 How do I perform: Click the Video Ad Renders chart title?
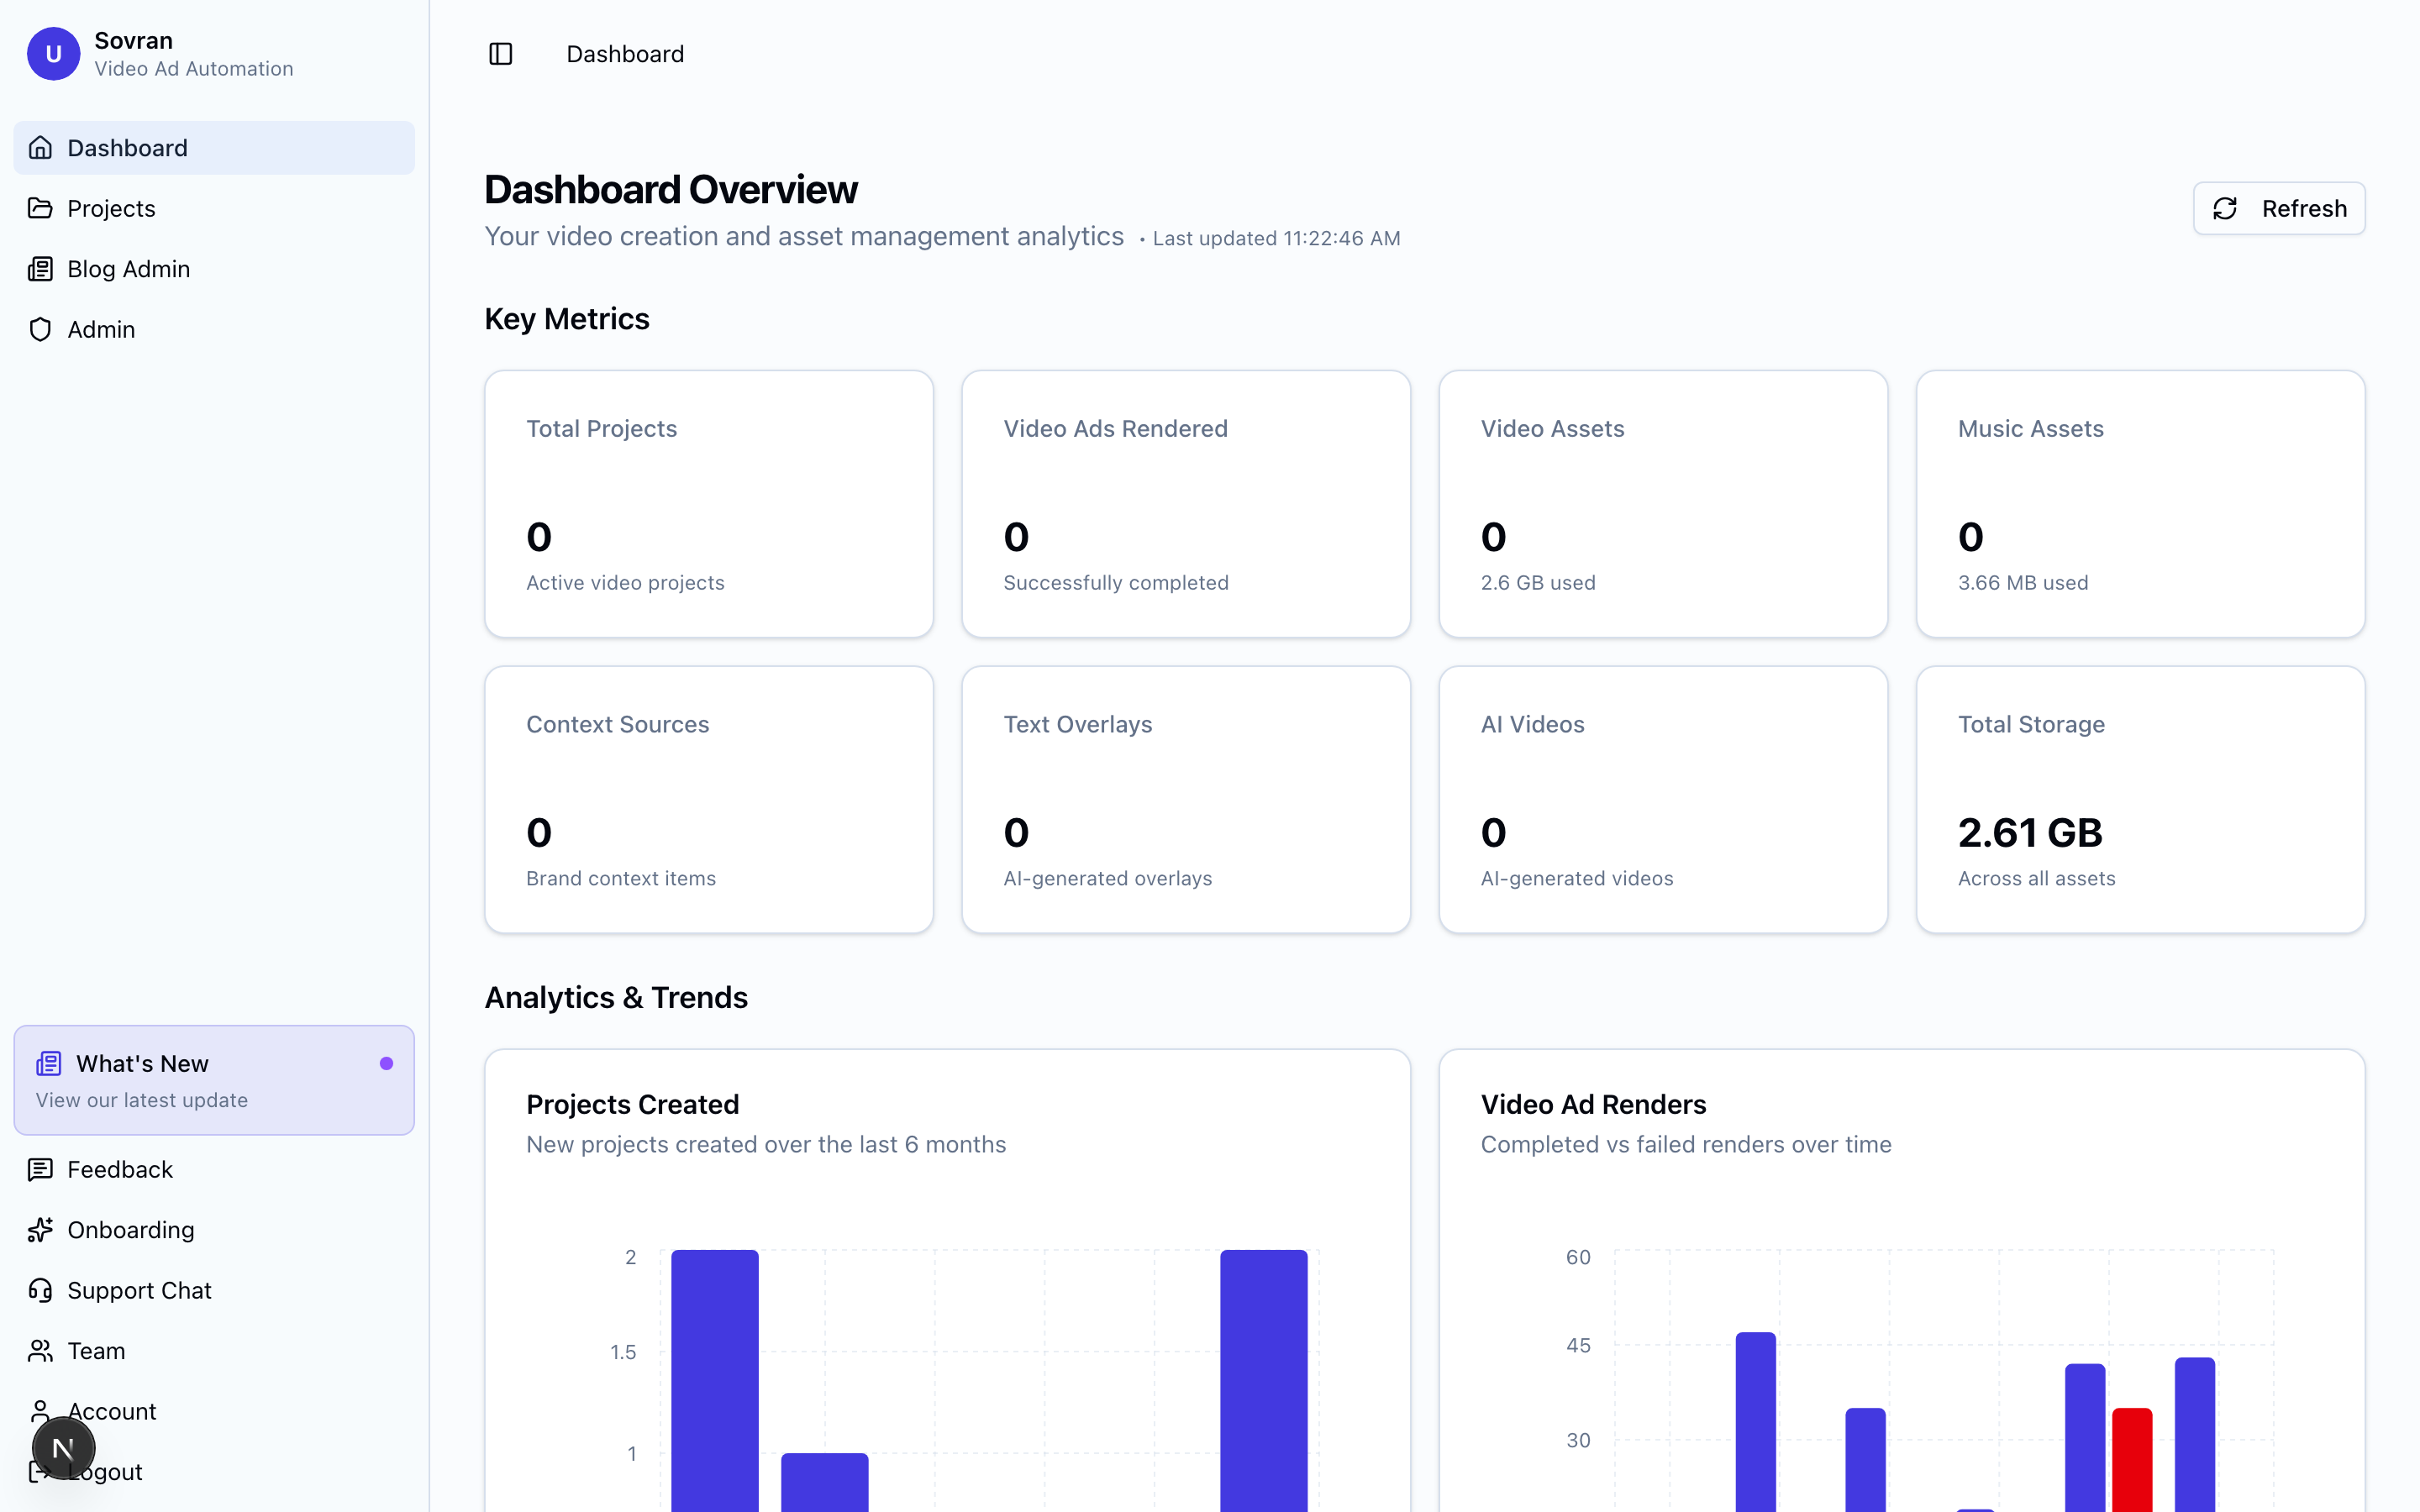(1593, 1104)
